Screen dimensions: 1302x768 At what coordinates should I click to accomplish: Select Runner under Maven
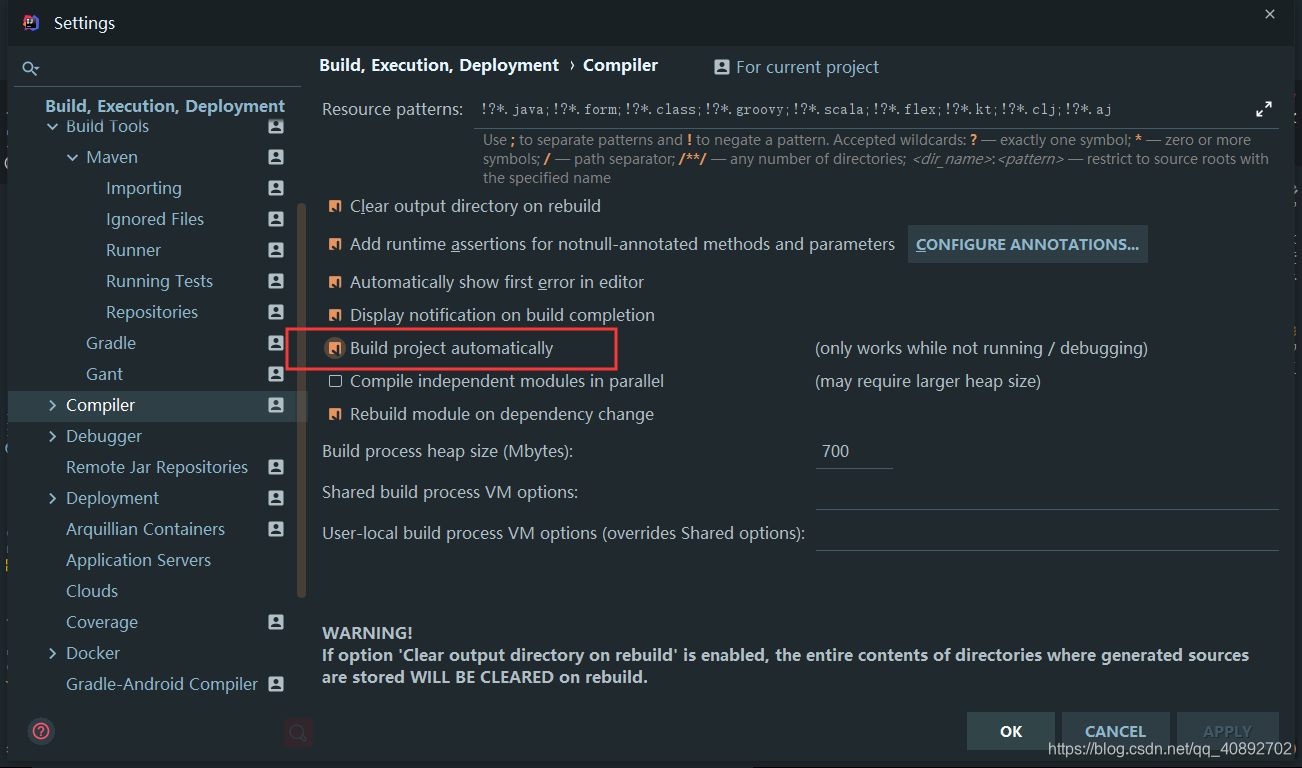click(133, 250)
